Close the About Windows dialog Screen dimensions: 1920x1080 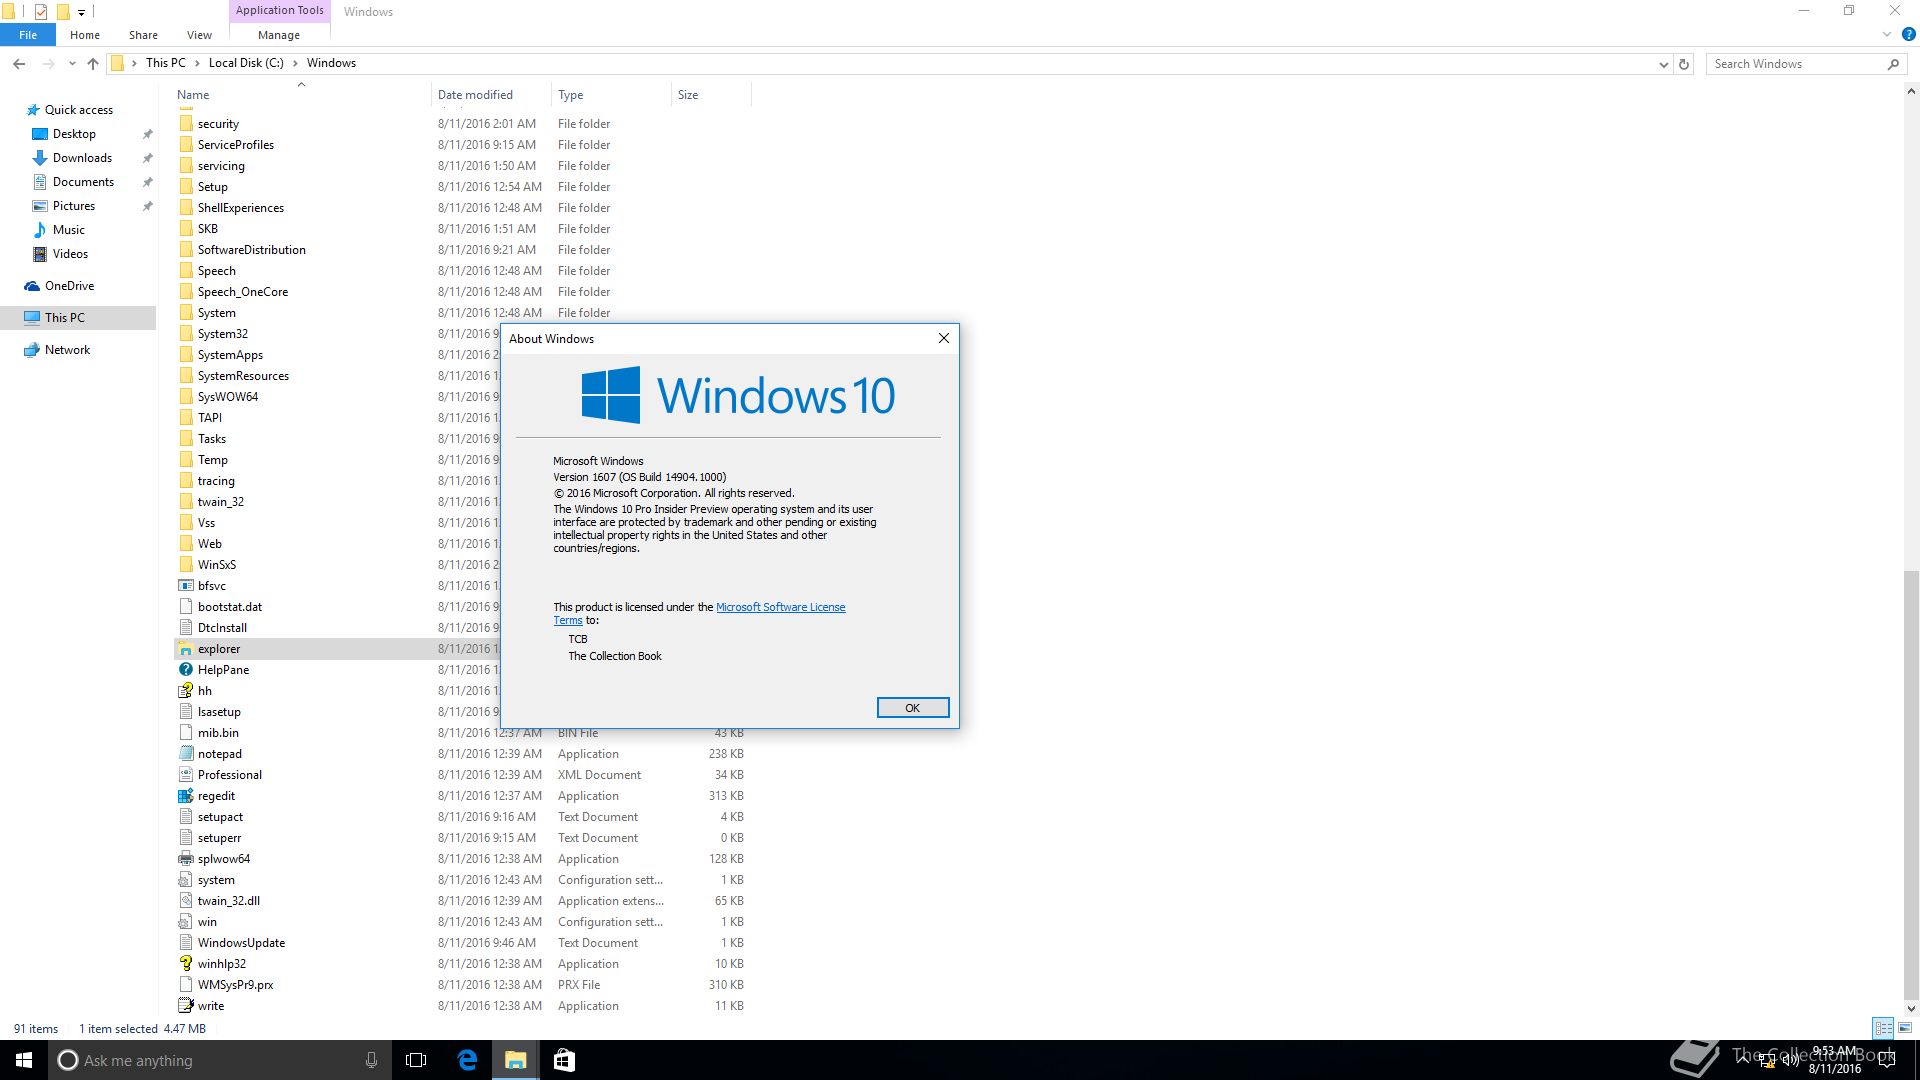(x=943, y=338)
